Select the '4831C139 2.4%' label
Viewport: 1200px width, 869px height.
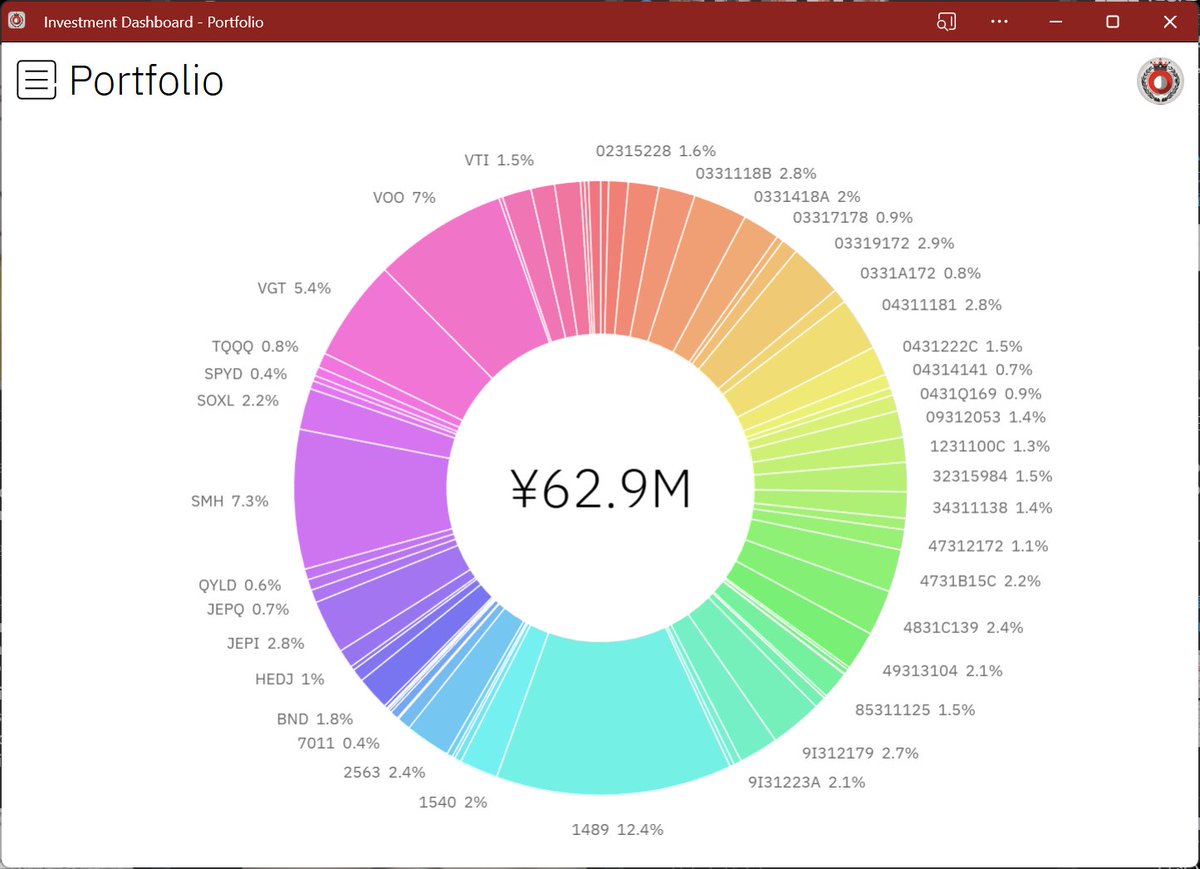[963, 627]
